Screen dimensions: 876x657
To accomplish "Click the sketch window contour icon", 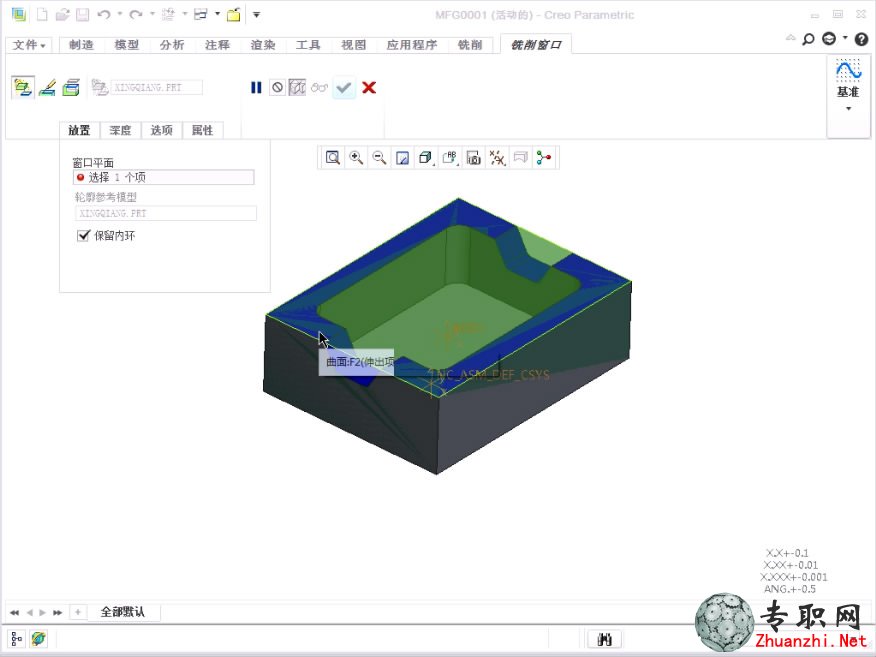I will click(x=47, y=88).
